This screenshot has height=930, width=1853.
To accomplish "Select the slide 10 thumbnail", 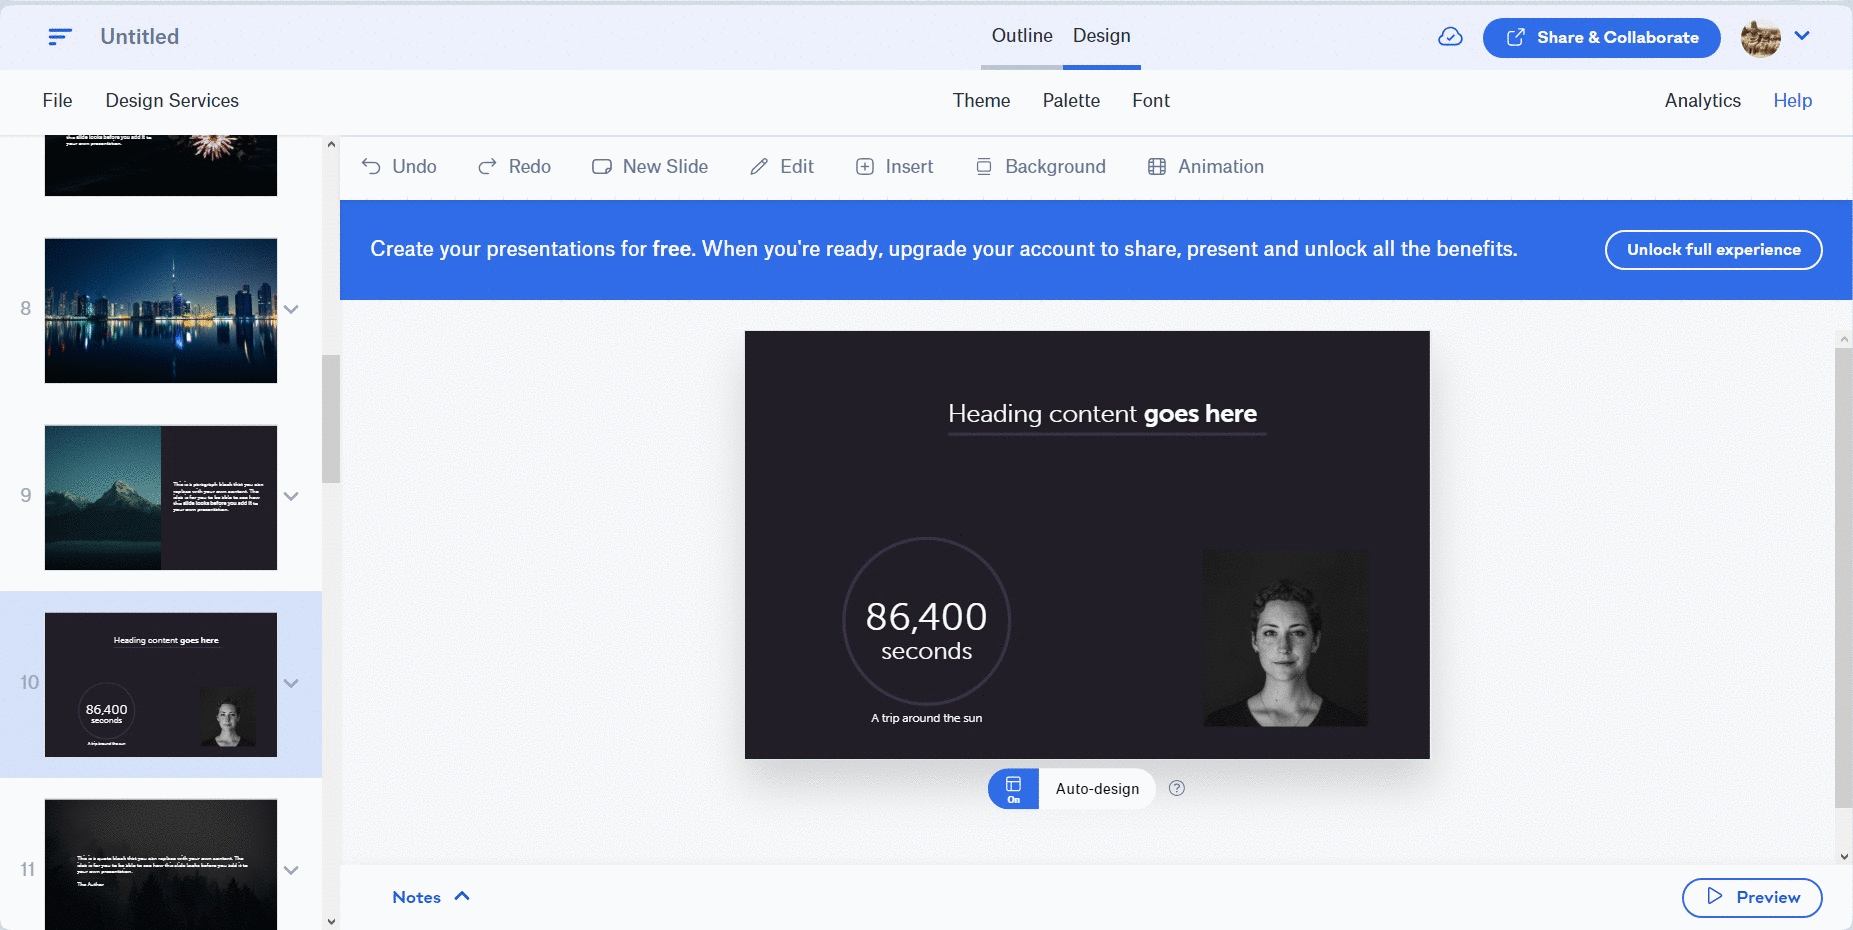I will 161,684.
